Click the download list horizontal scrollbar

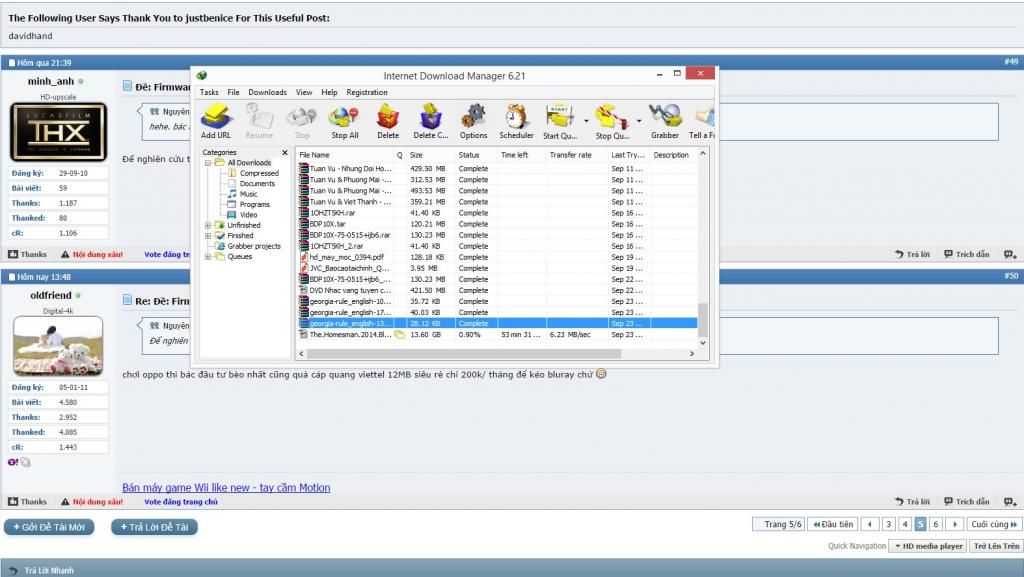[464, 354]
